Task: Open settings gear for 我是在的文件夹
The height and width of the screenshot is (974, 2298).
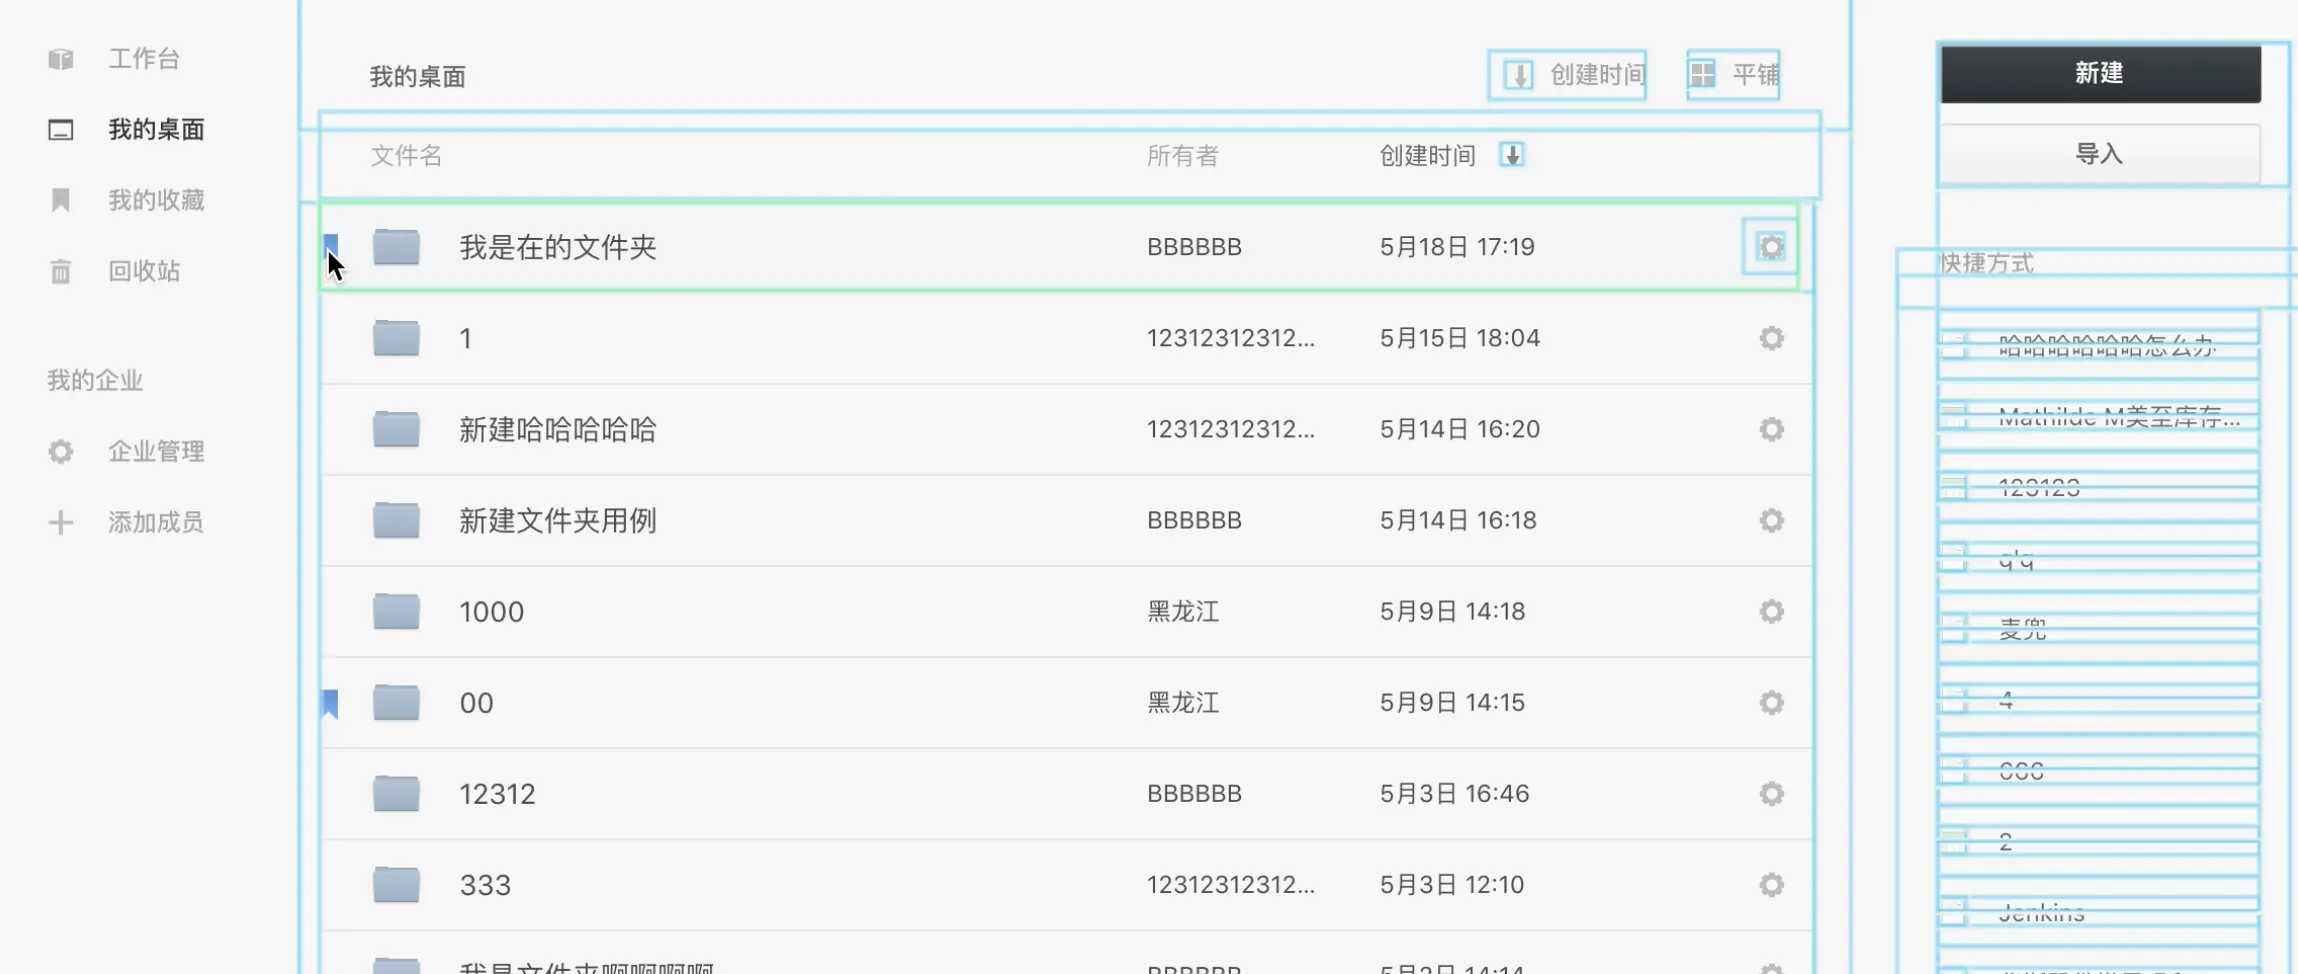Action: (1771, 247)
